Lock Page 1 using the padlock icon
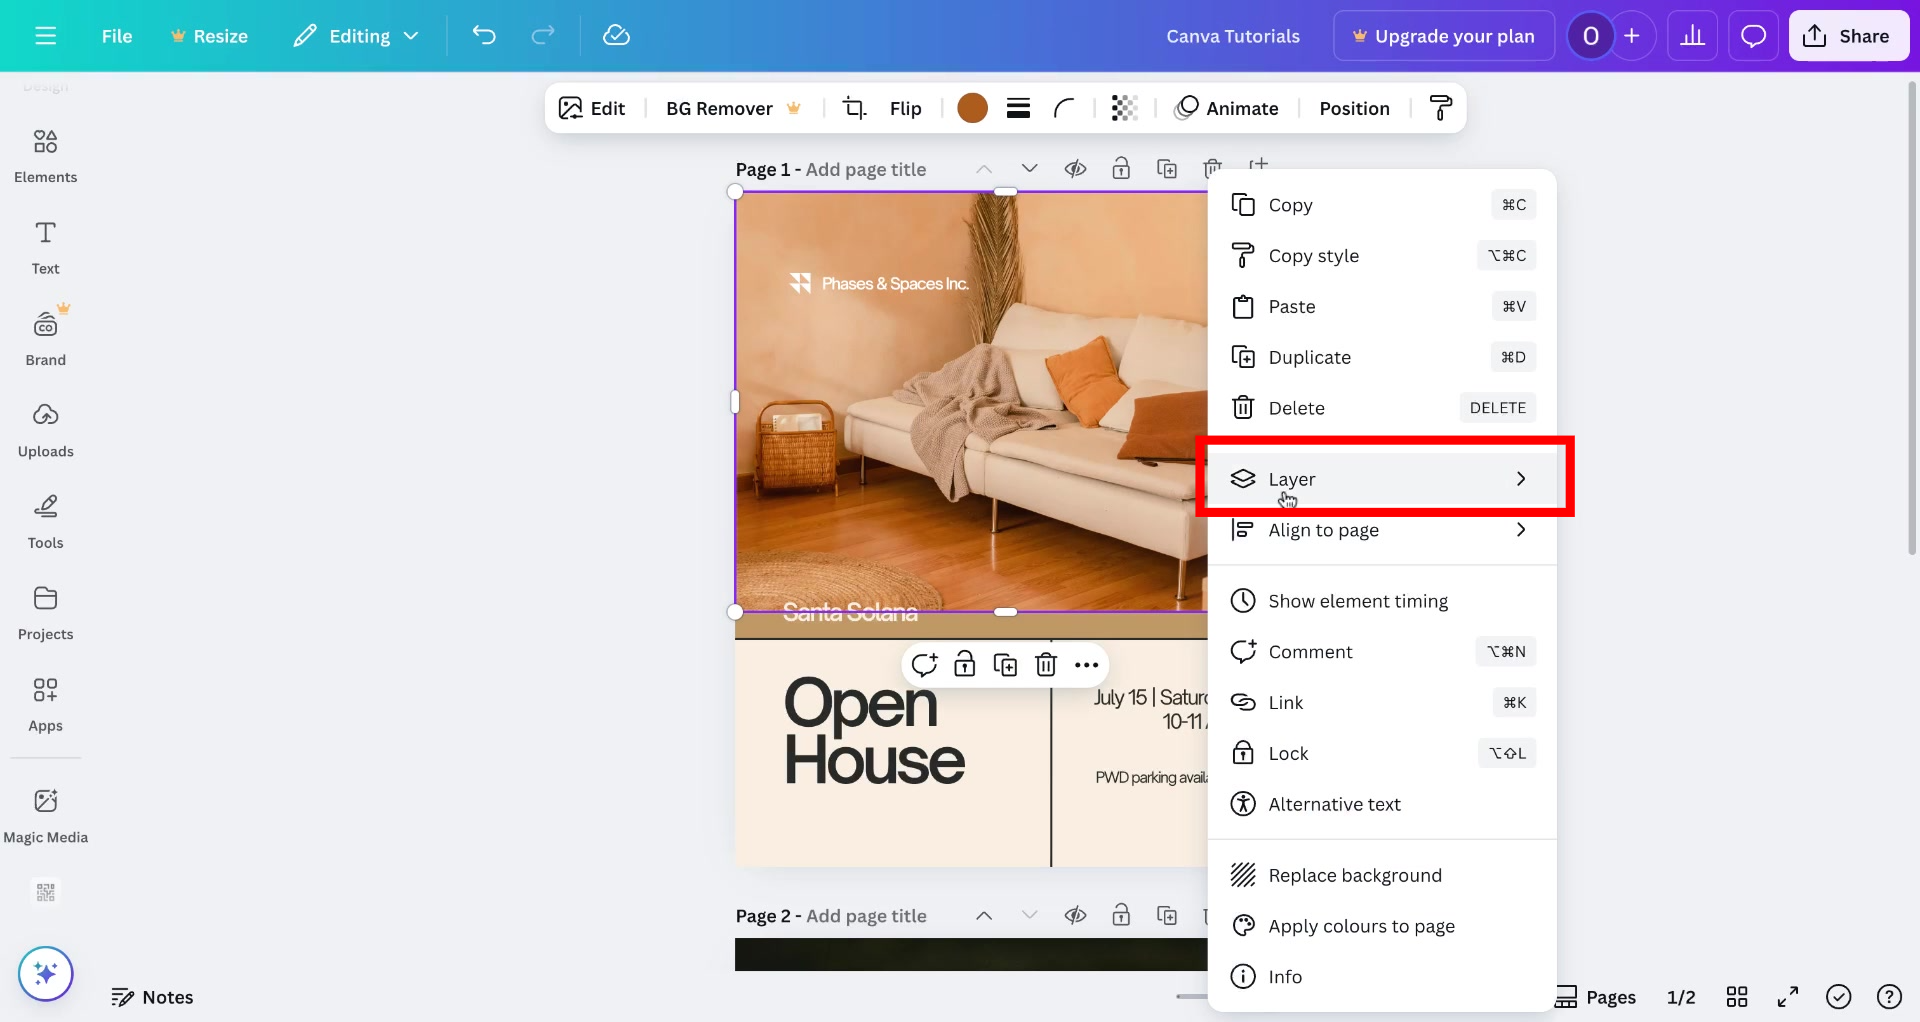 (x=1121, y=168)
